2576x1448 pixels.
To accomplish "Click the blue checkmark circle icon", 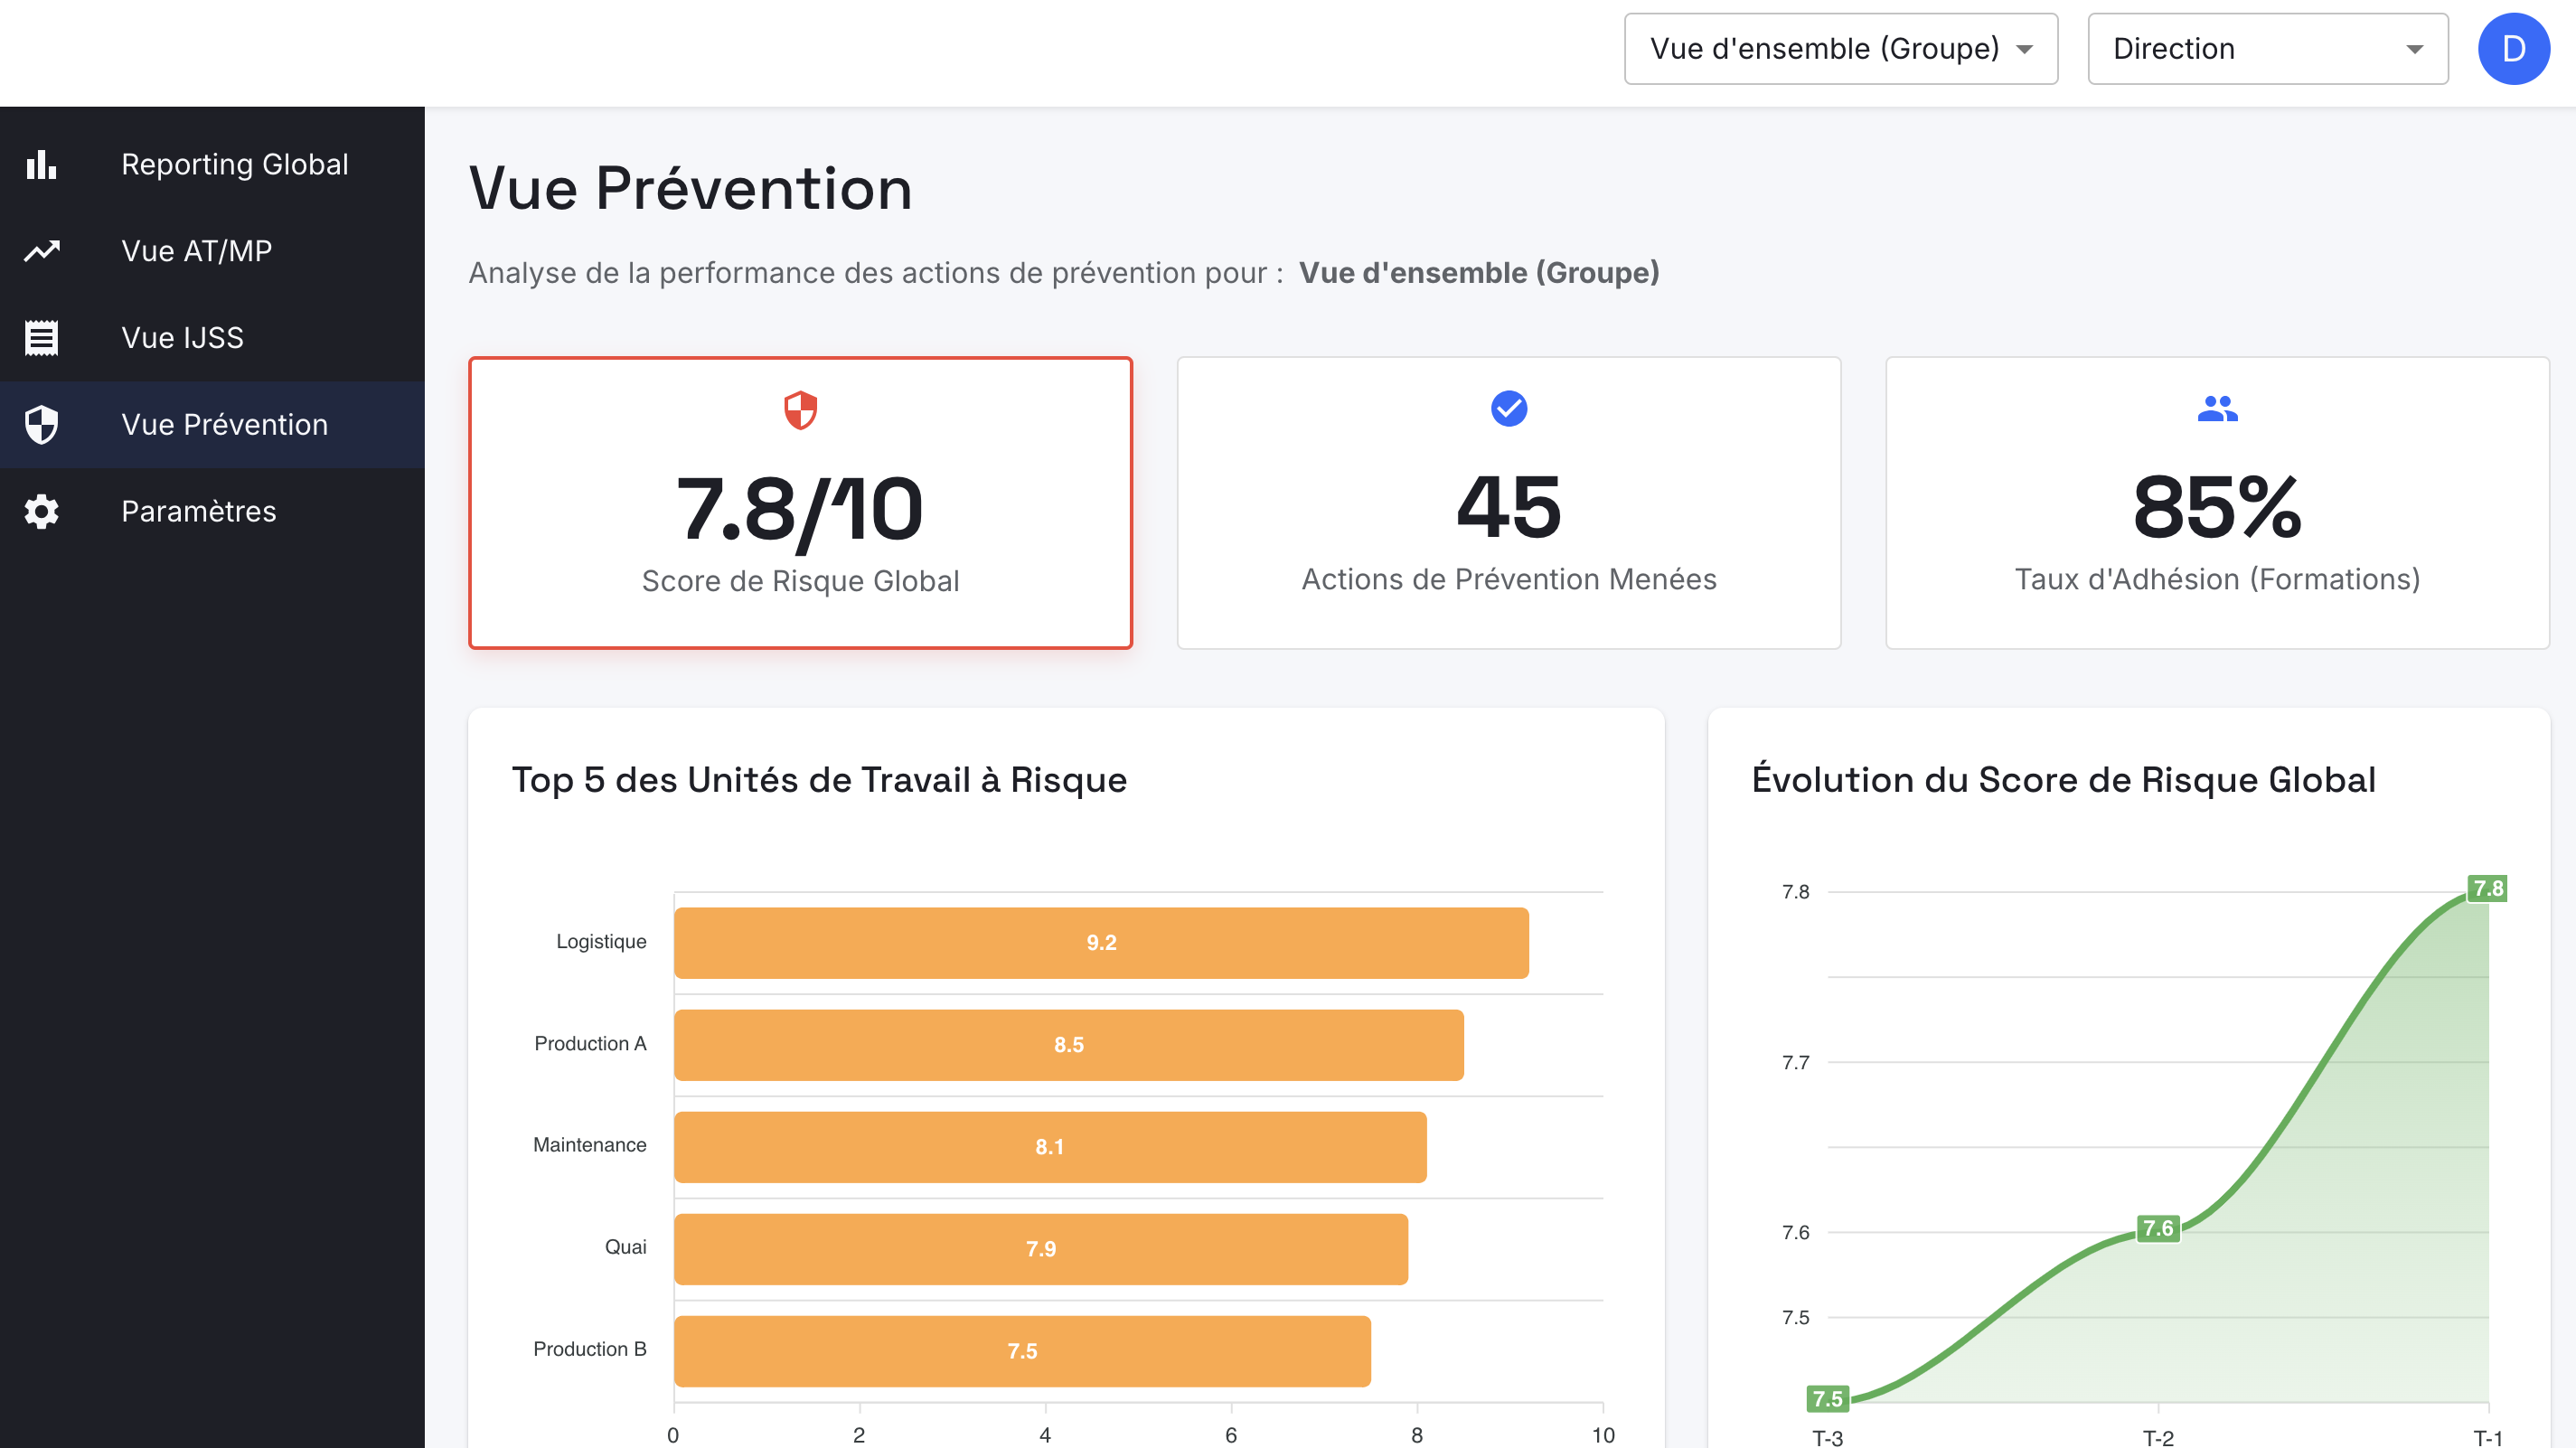I will click(x=1508, y=408).
